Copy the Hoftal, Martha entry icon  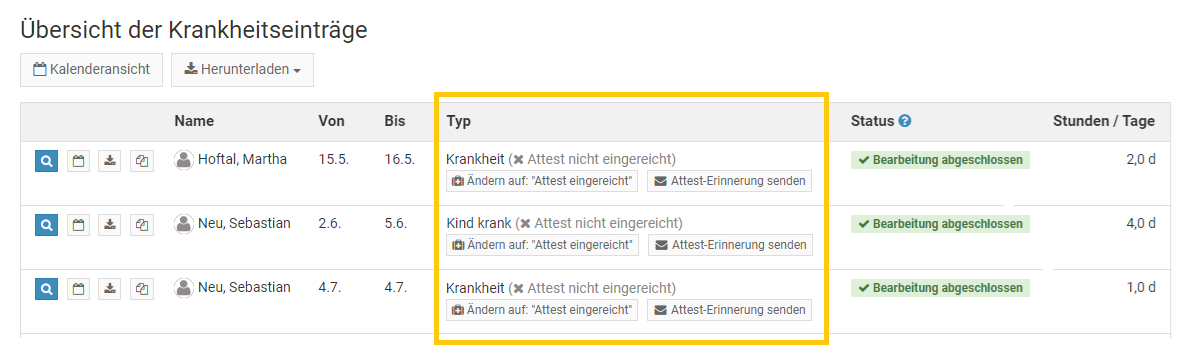142,161
